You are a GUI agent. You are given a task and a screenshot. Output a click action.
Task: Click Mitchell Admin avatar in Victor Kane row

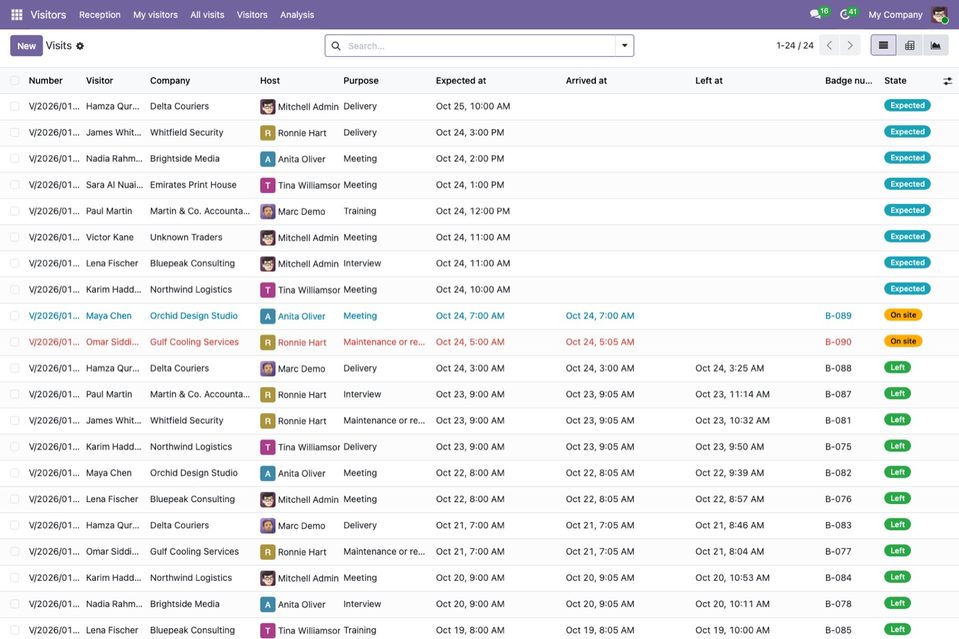(267, 237)
